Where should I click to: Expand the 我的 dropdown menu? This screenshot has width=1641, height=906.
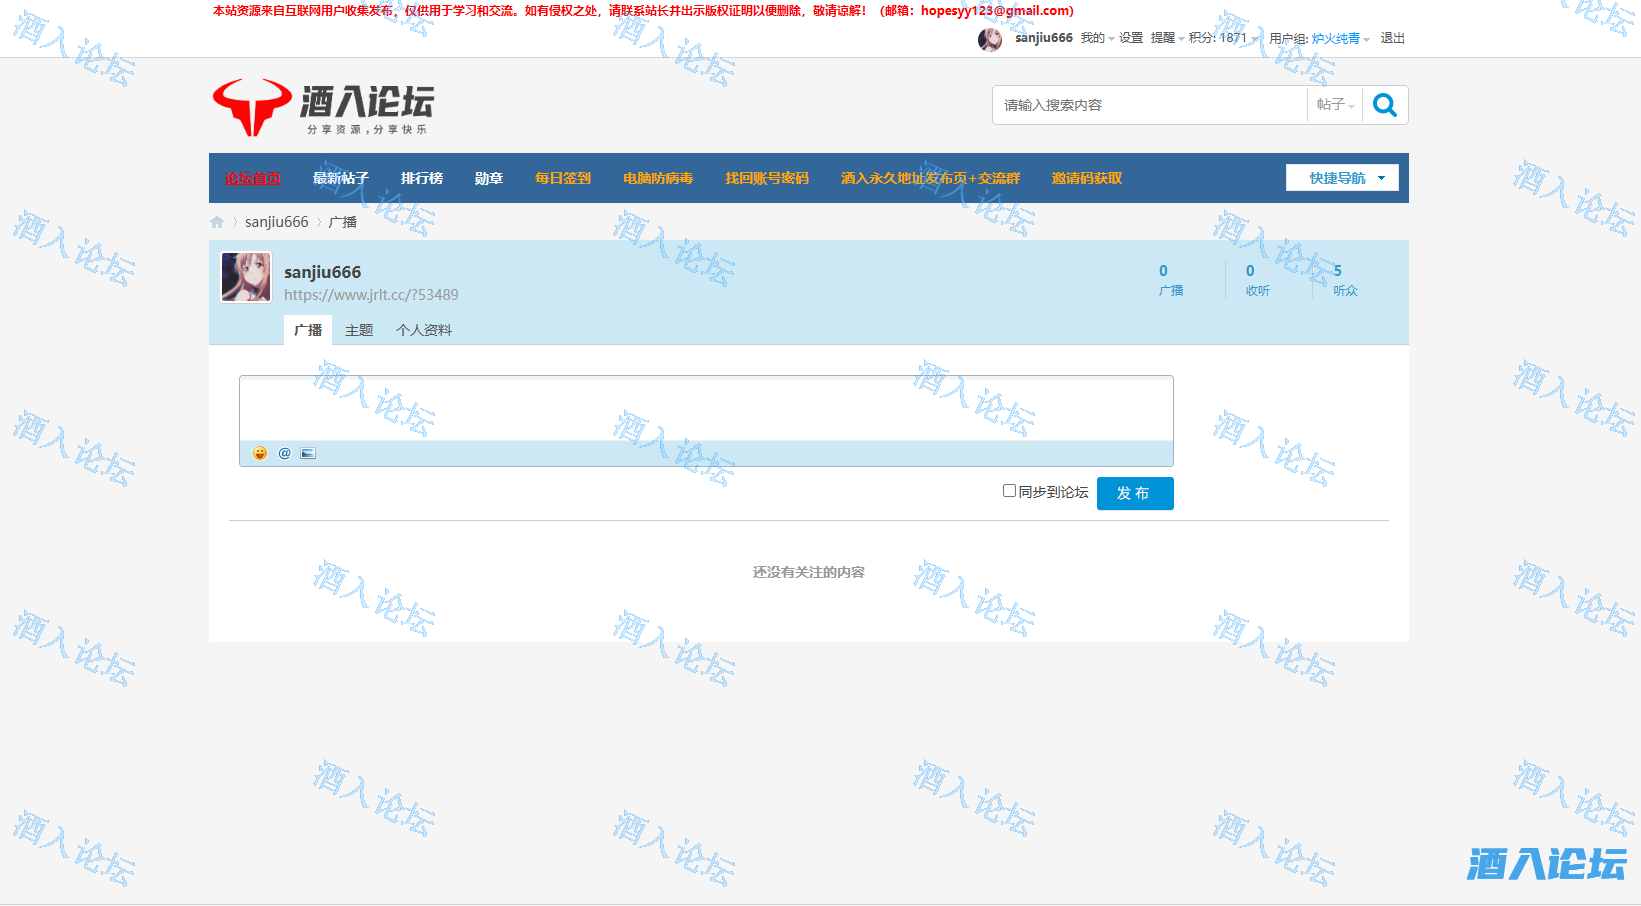tap(1093, 37)
